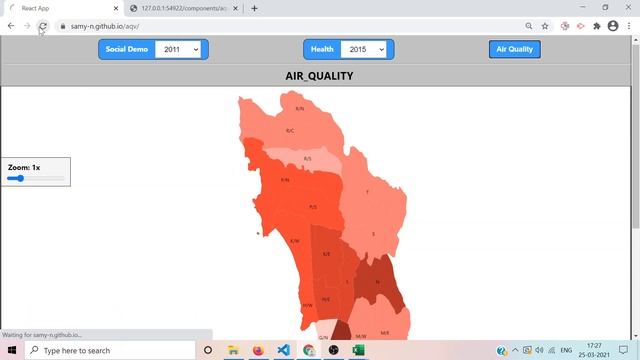
Task: Open Excel from the taskbar
Action: pos(358,350)
